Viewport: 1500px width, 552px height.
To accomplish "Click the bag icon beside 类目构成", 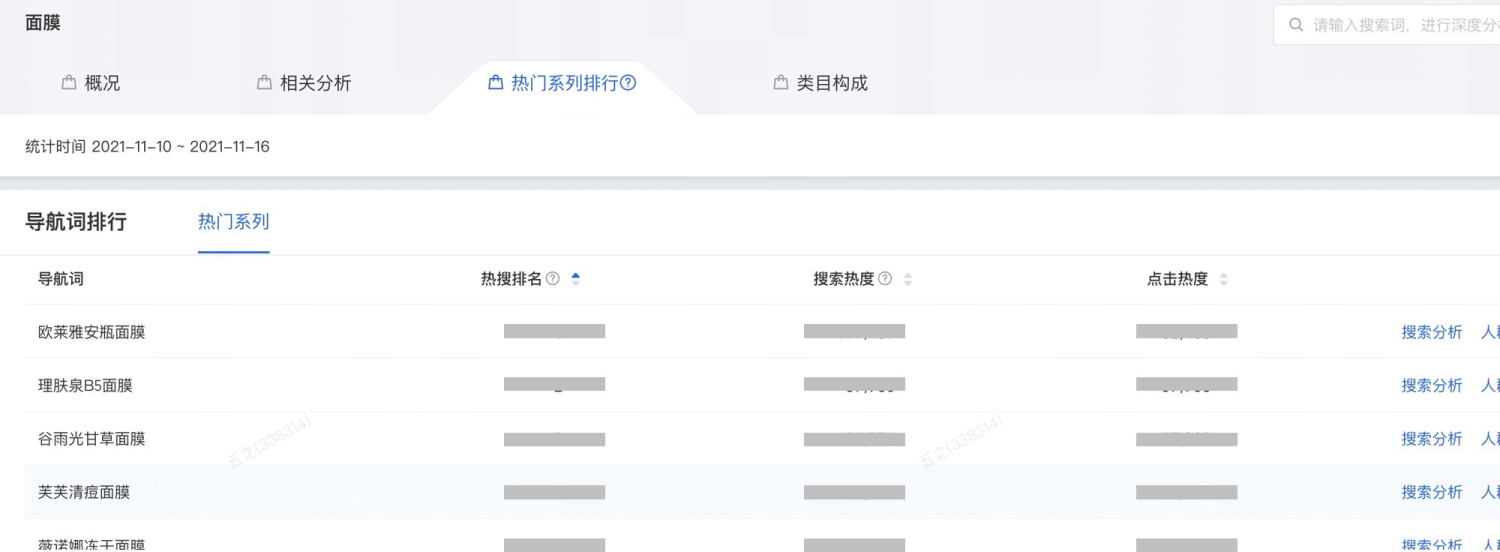I will tap(781, 83).
